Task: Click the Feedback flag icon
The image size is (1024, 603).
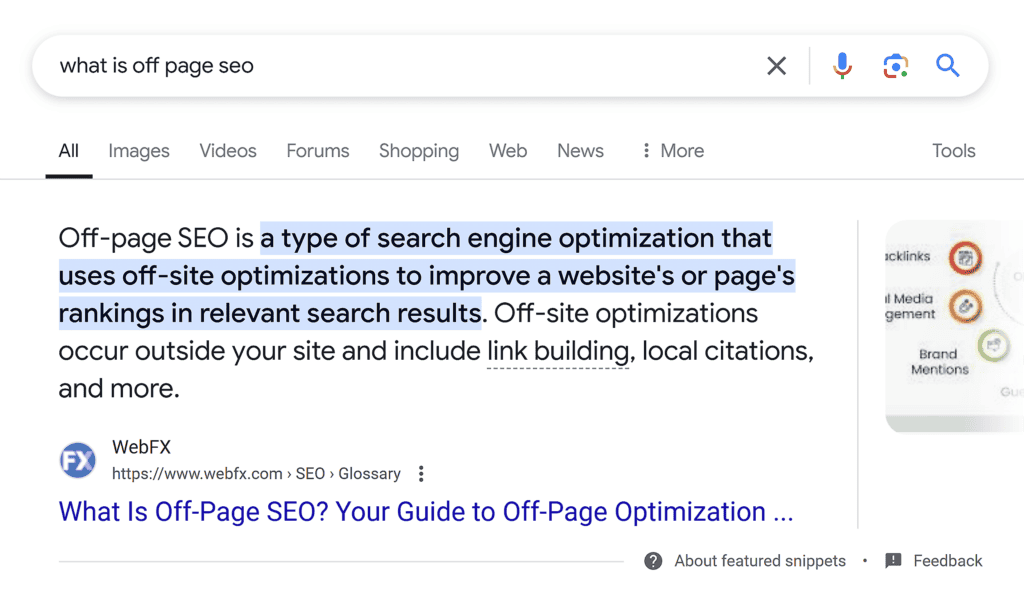Action: coord(893,561)
